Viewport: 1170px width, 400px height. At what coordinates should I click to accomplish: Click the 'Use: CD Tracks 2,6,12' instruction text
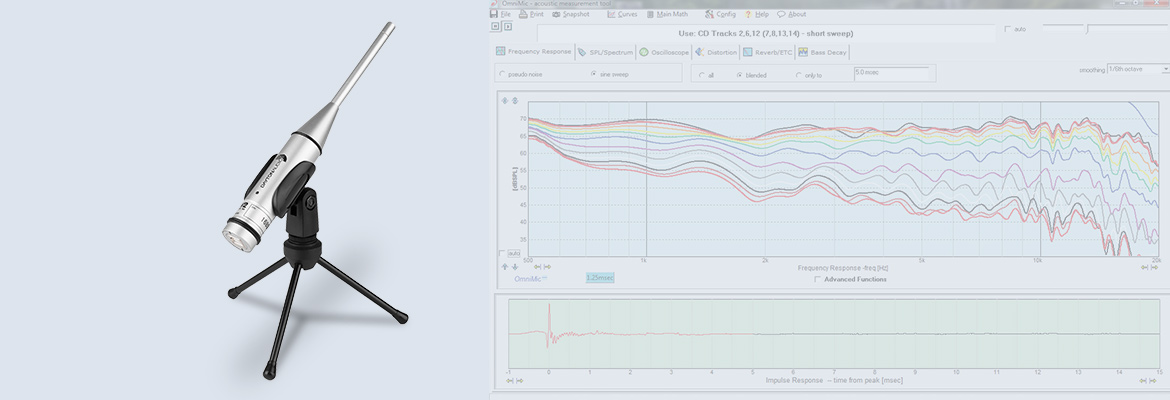click(x=766, y=34)
